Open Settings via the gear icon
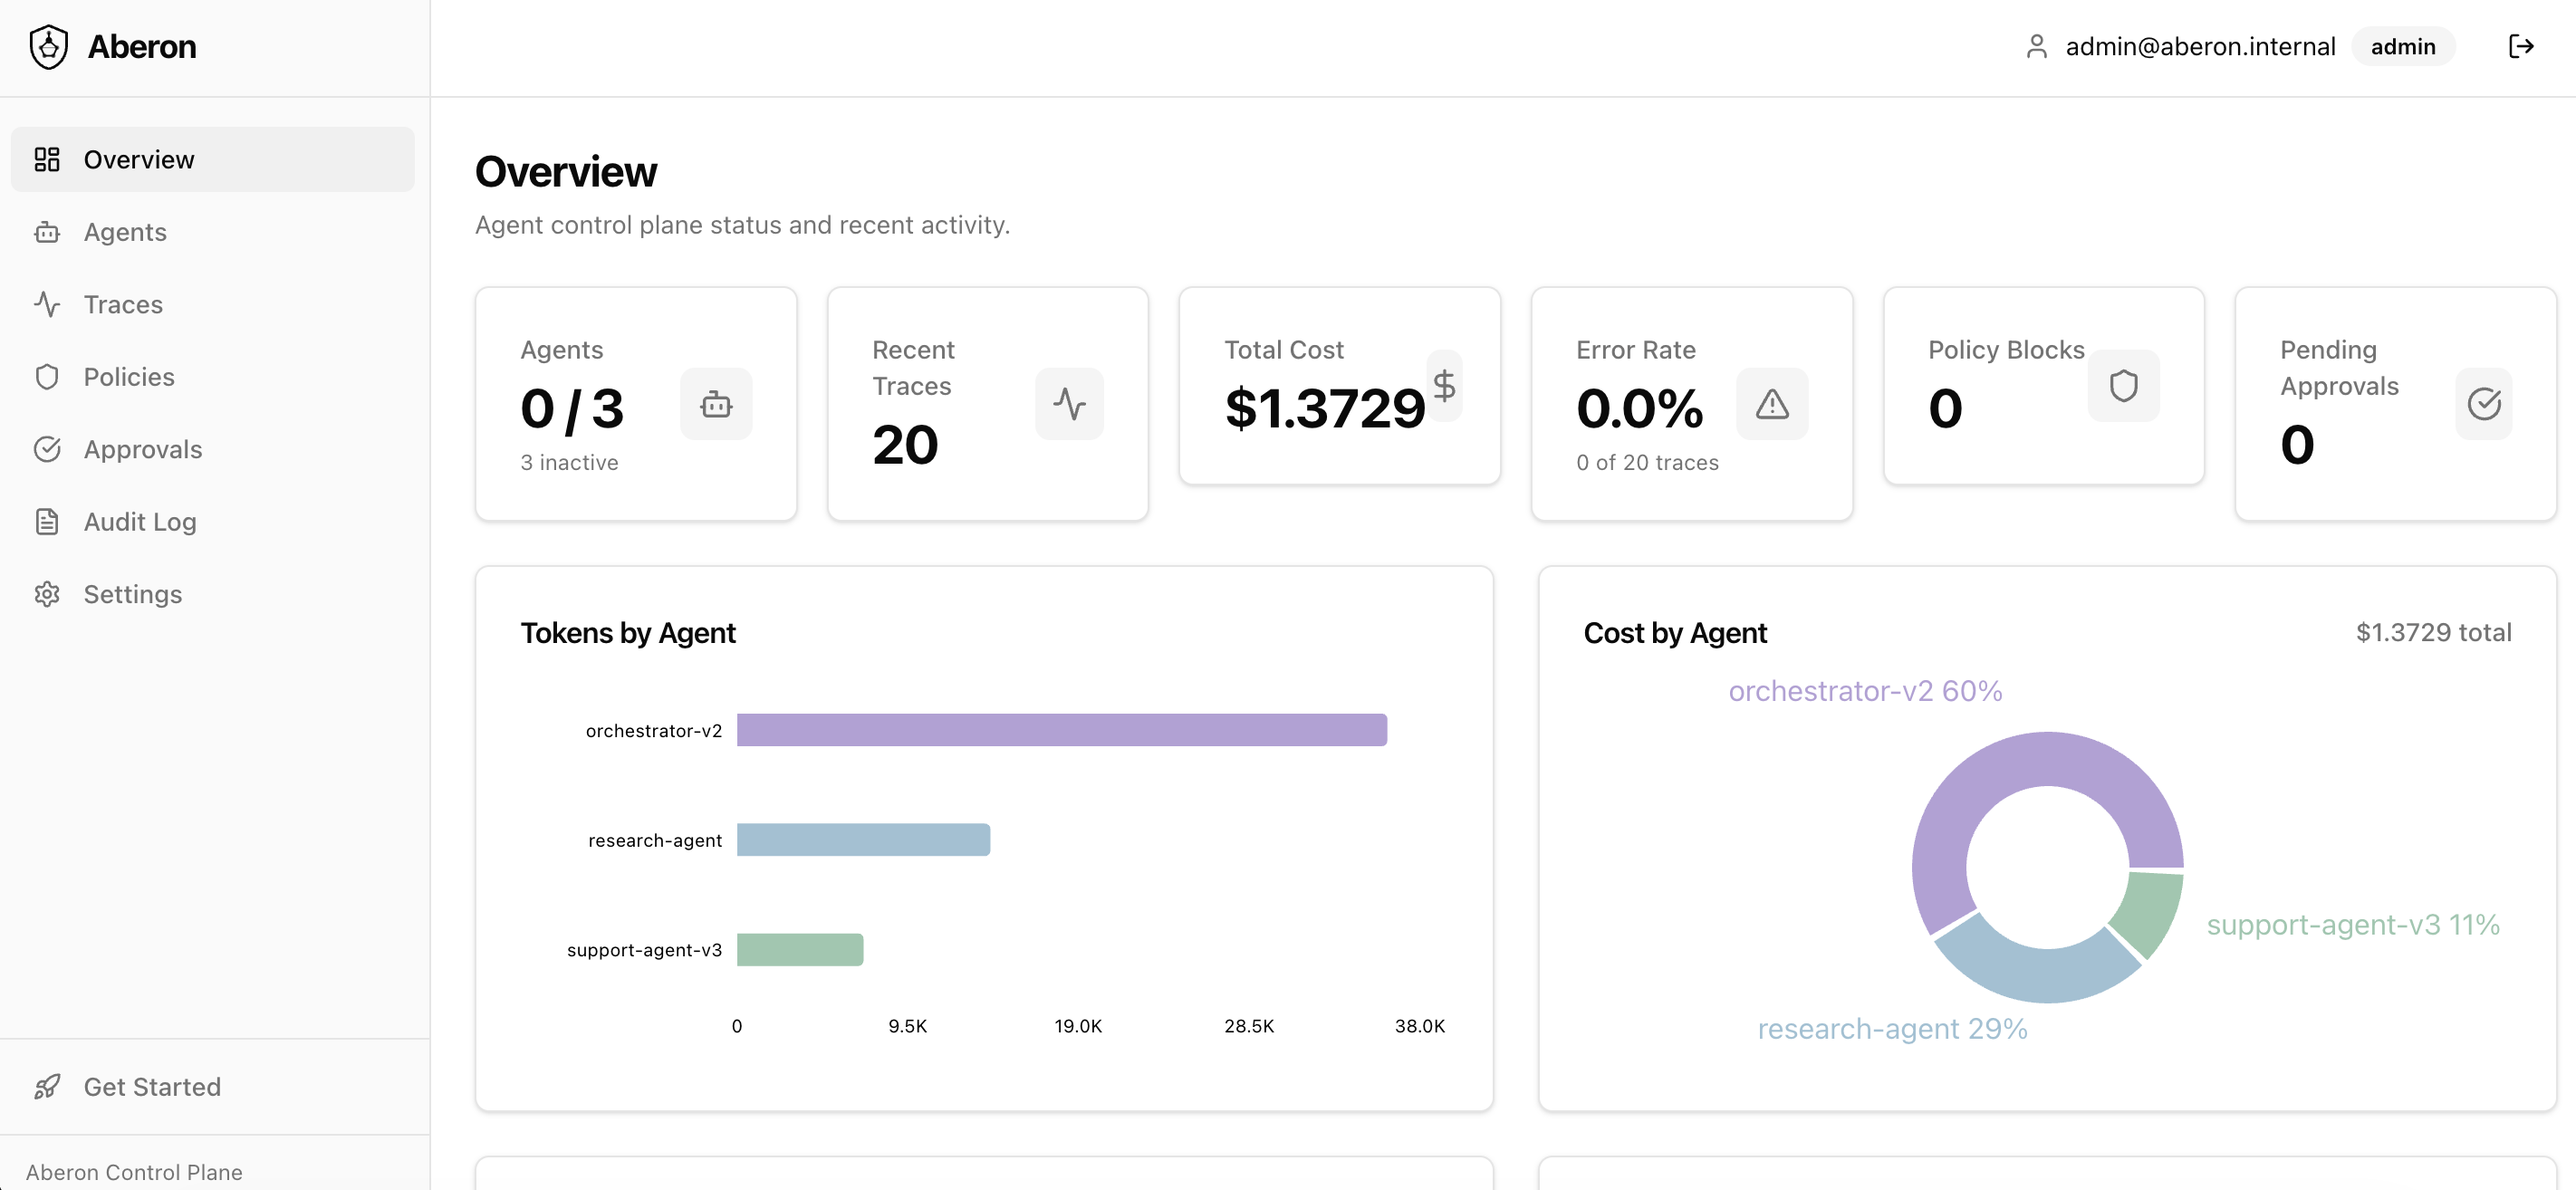 click(48, 594)
